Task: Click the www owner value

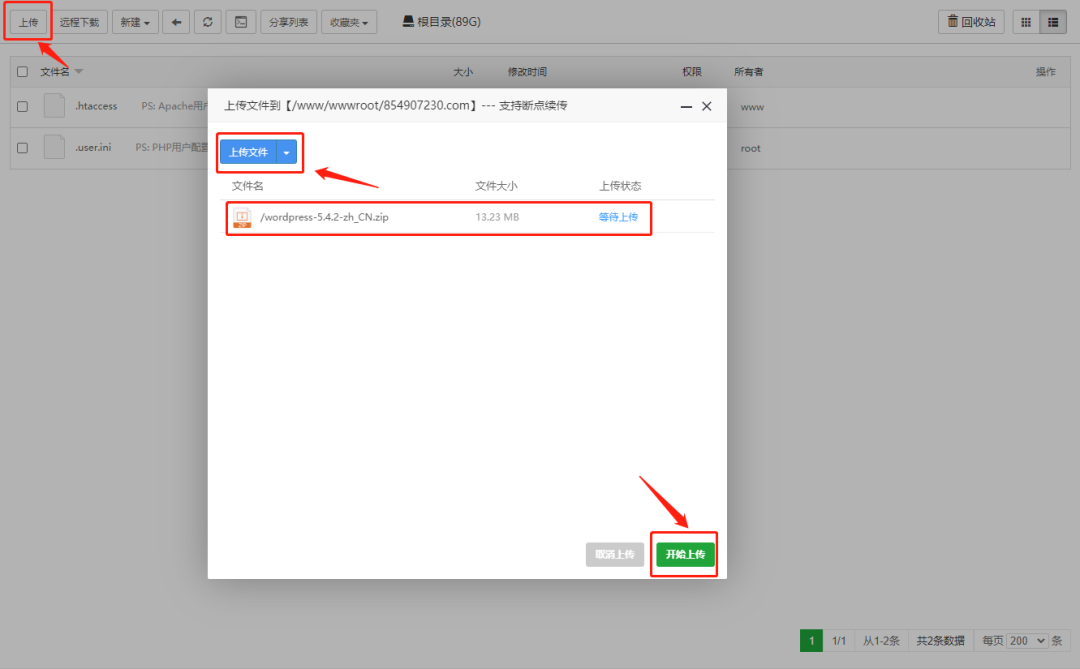Action: tap(752, 107)
